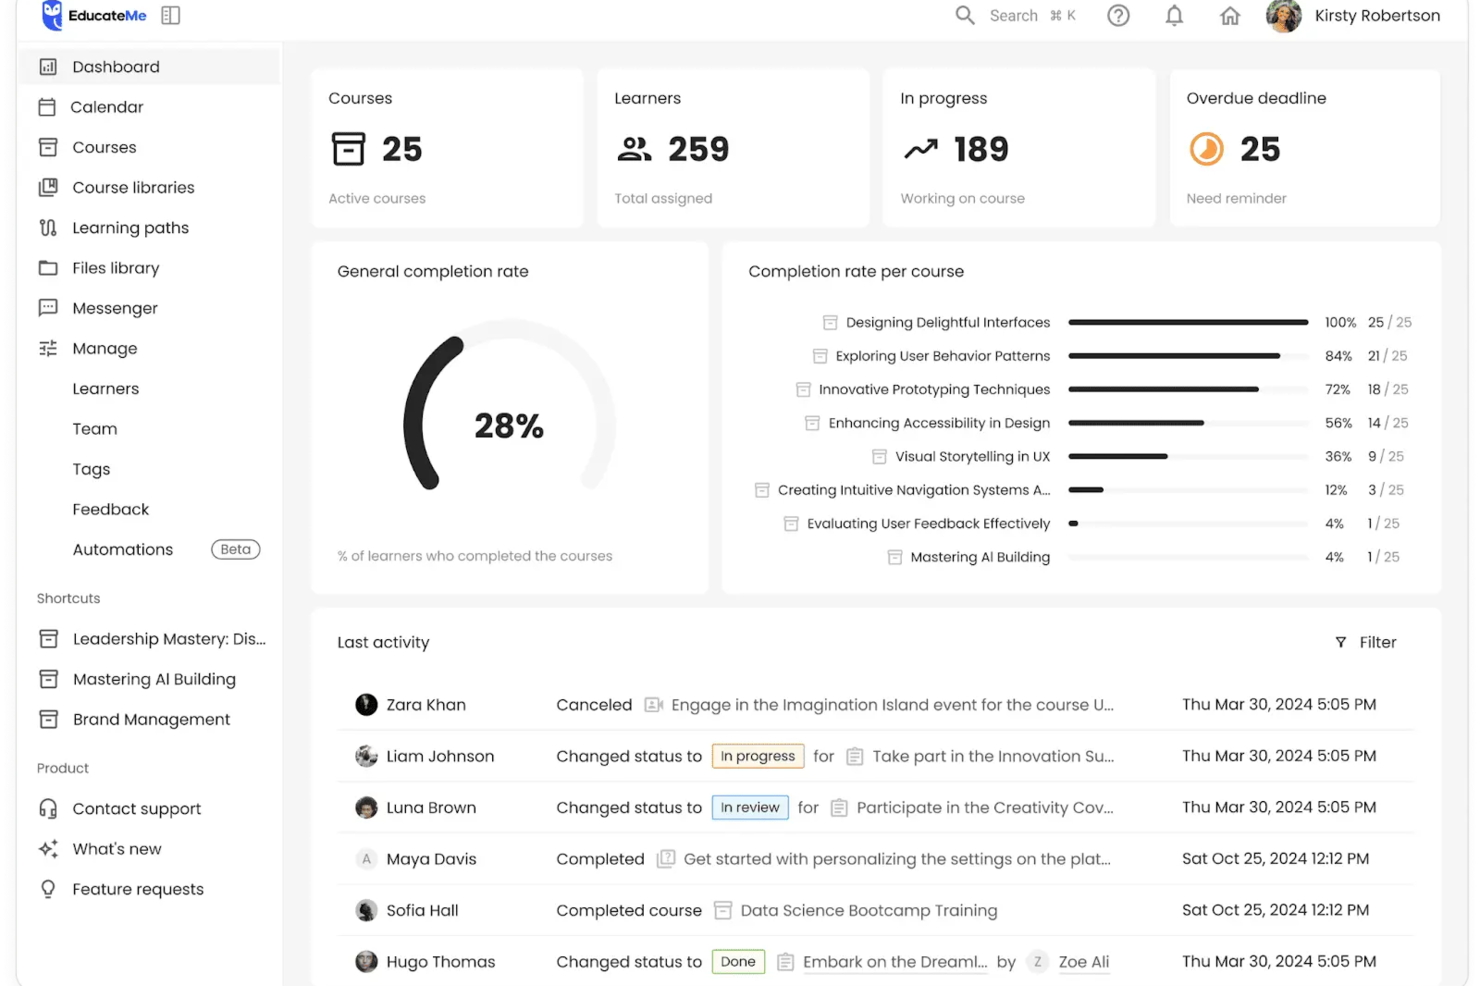Viewport: 1480px width, 986px height.
Task: Expand the Manage section in the sidebar
Action: tap(104, 348)
